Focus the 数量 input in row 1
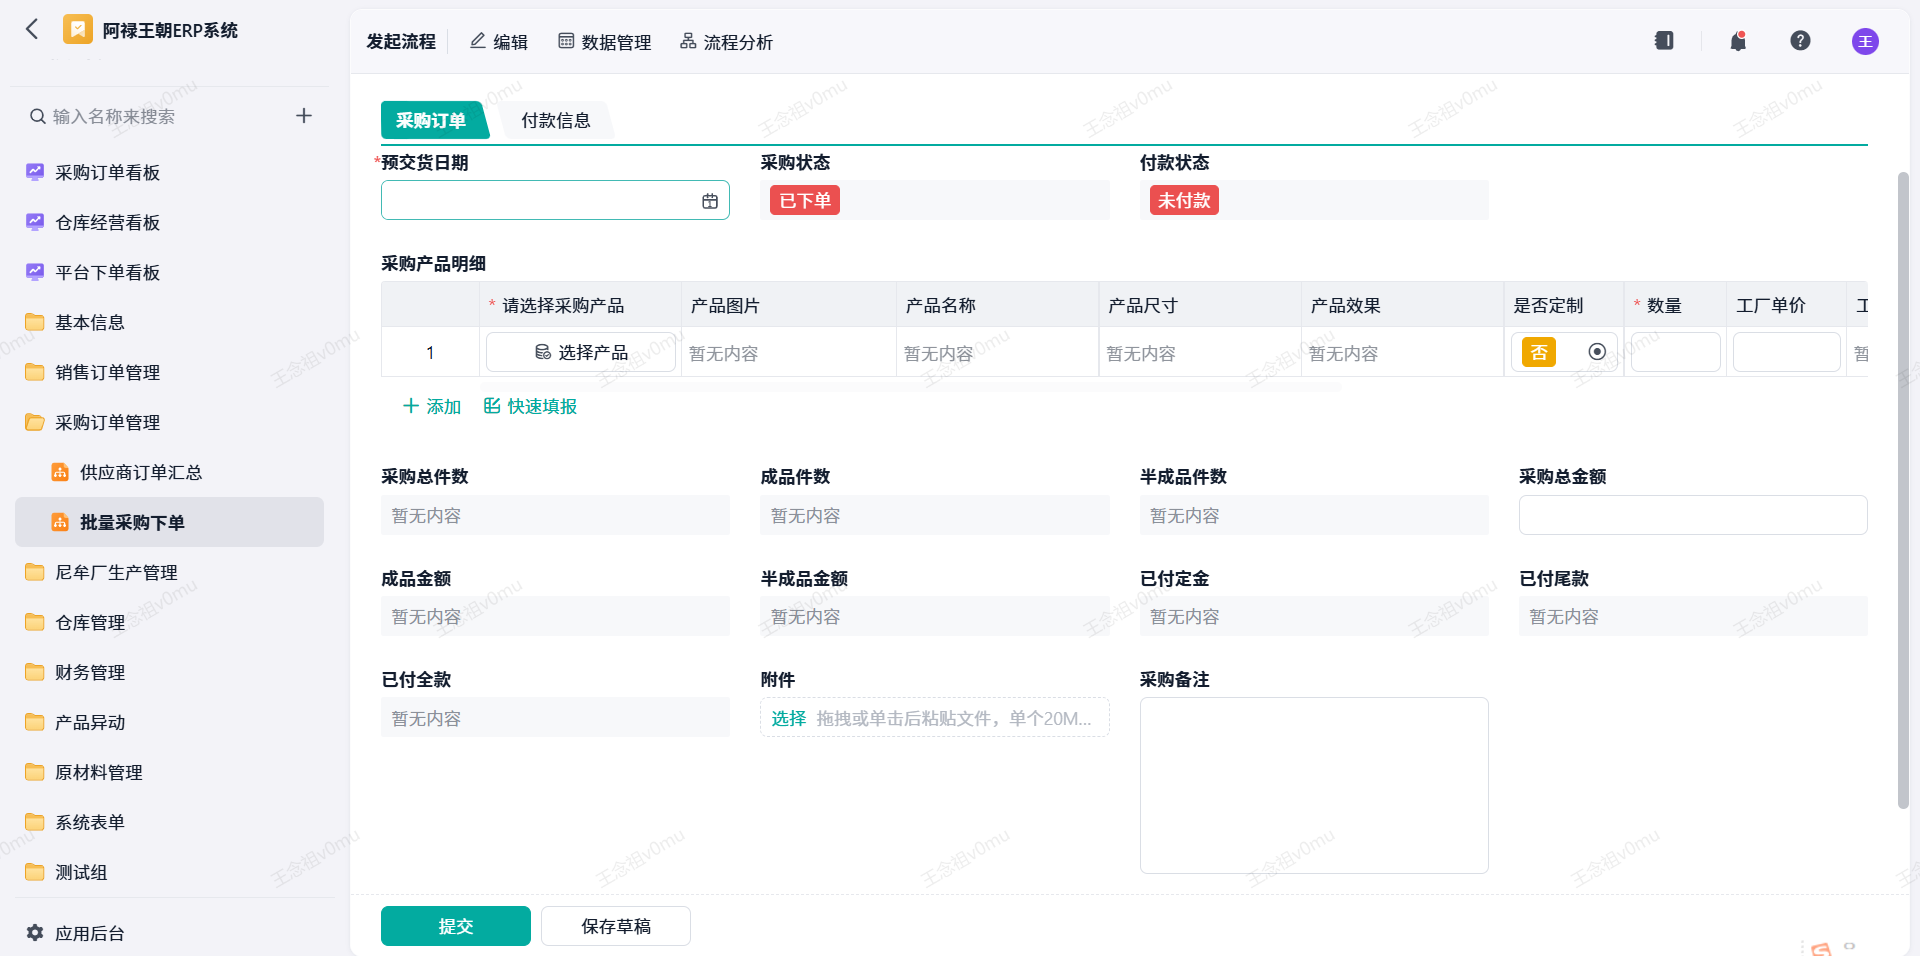The width and height of the screenshot is (1920, 956). tap(1676, 352)
